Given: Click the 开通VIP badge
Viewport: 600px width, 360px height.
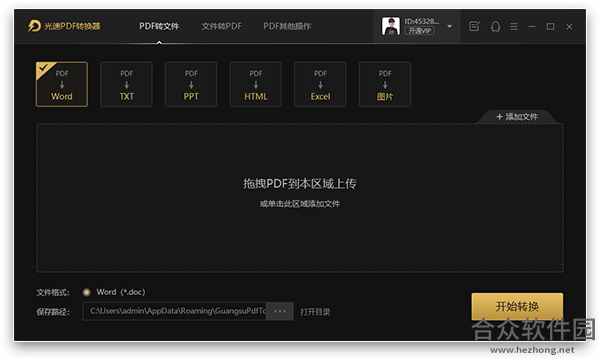Looking at the screenshot, I should coord(419,31).
